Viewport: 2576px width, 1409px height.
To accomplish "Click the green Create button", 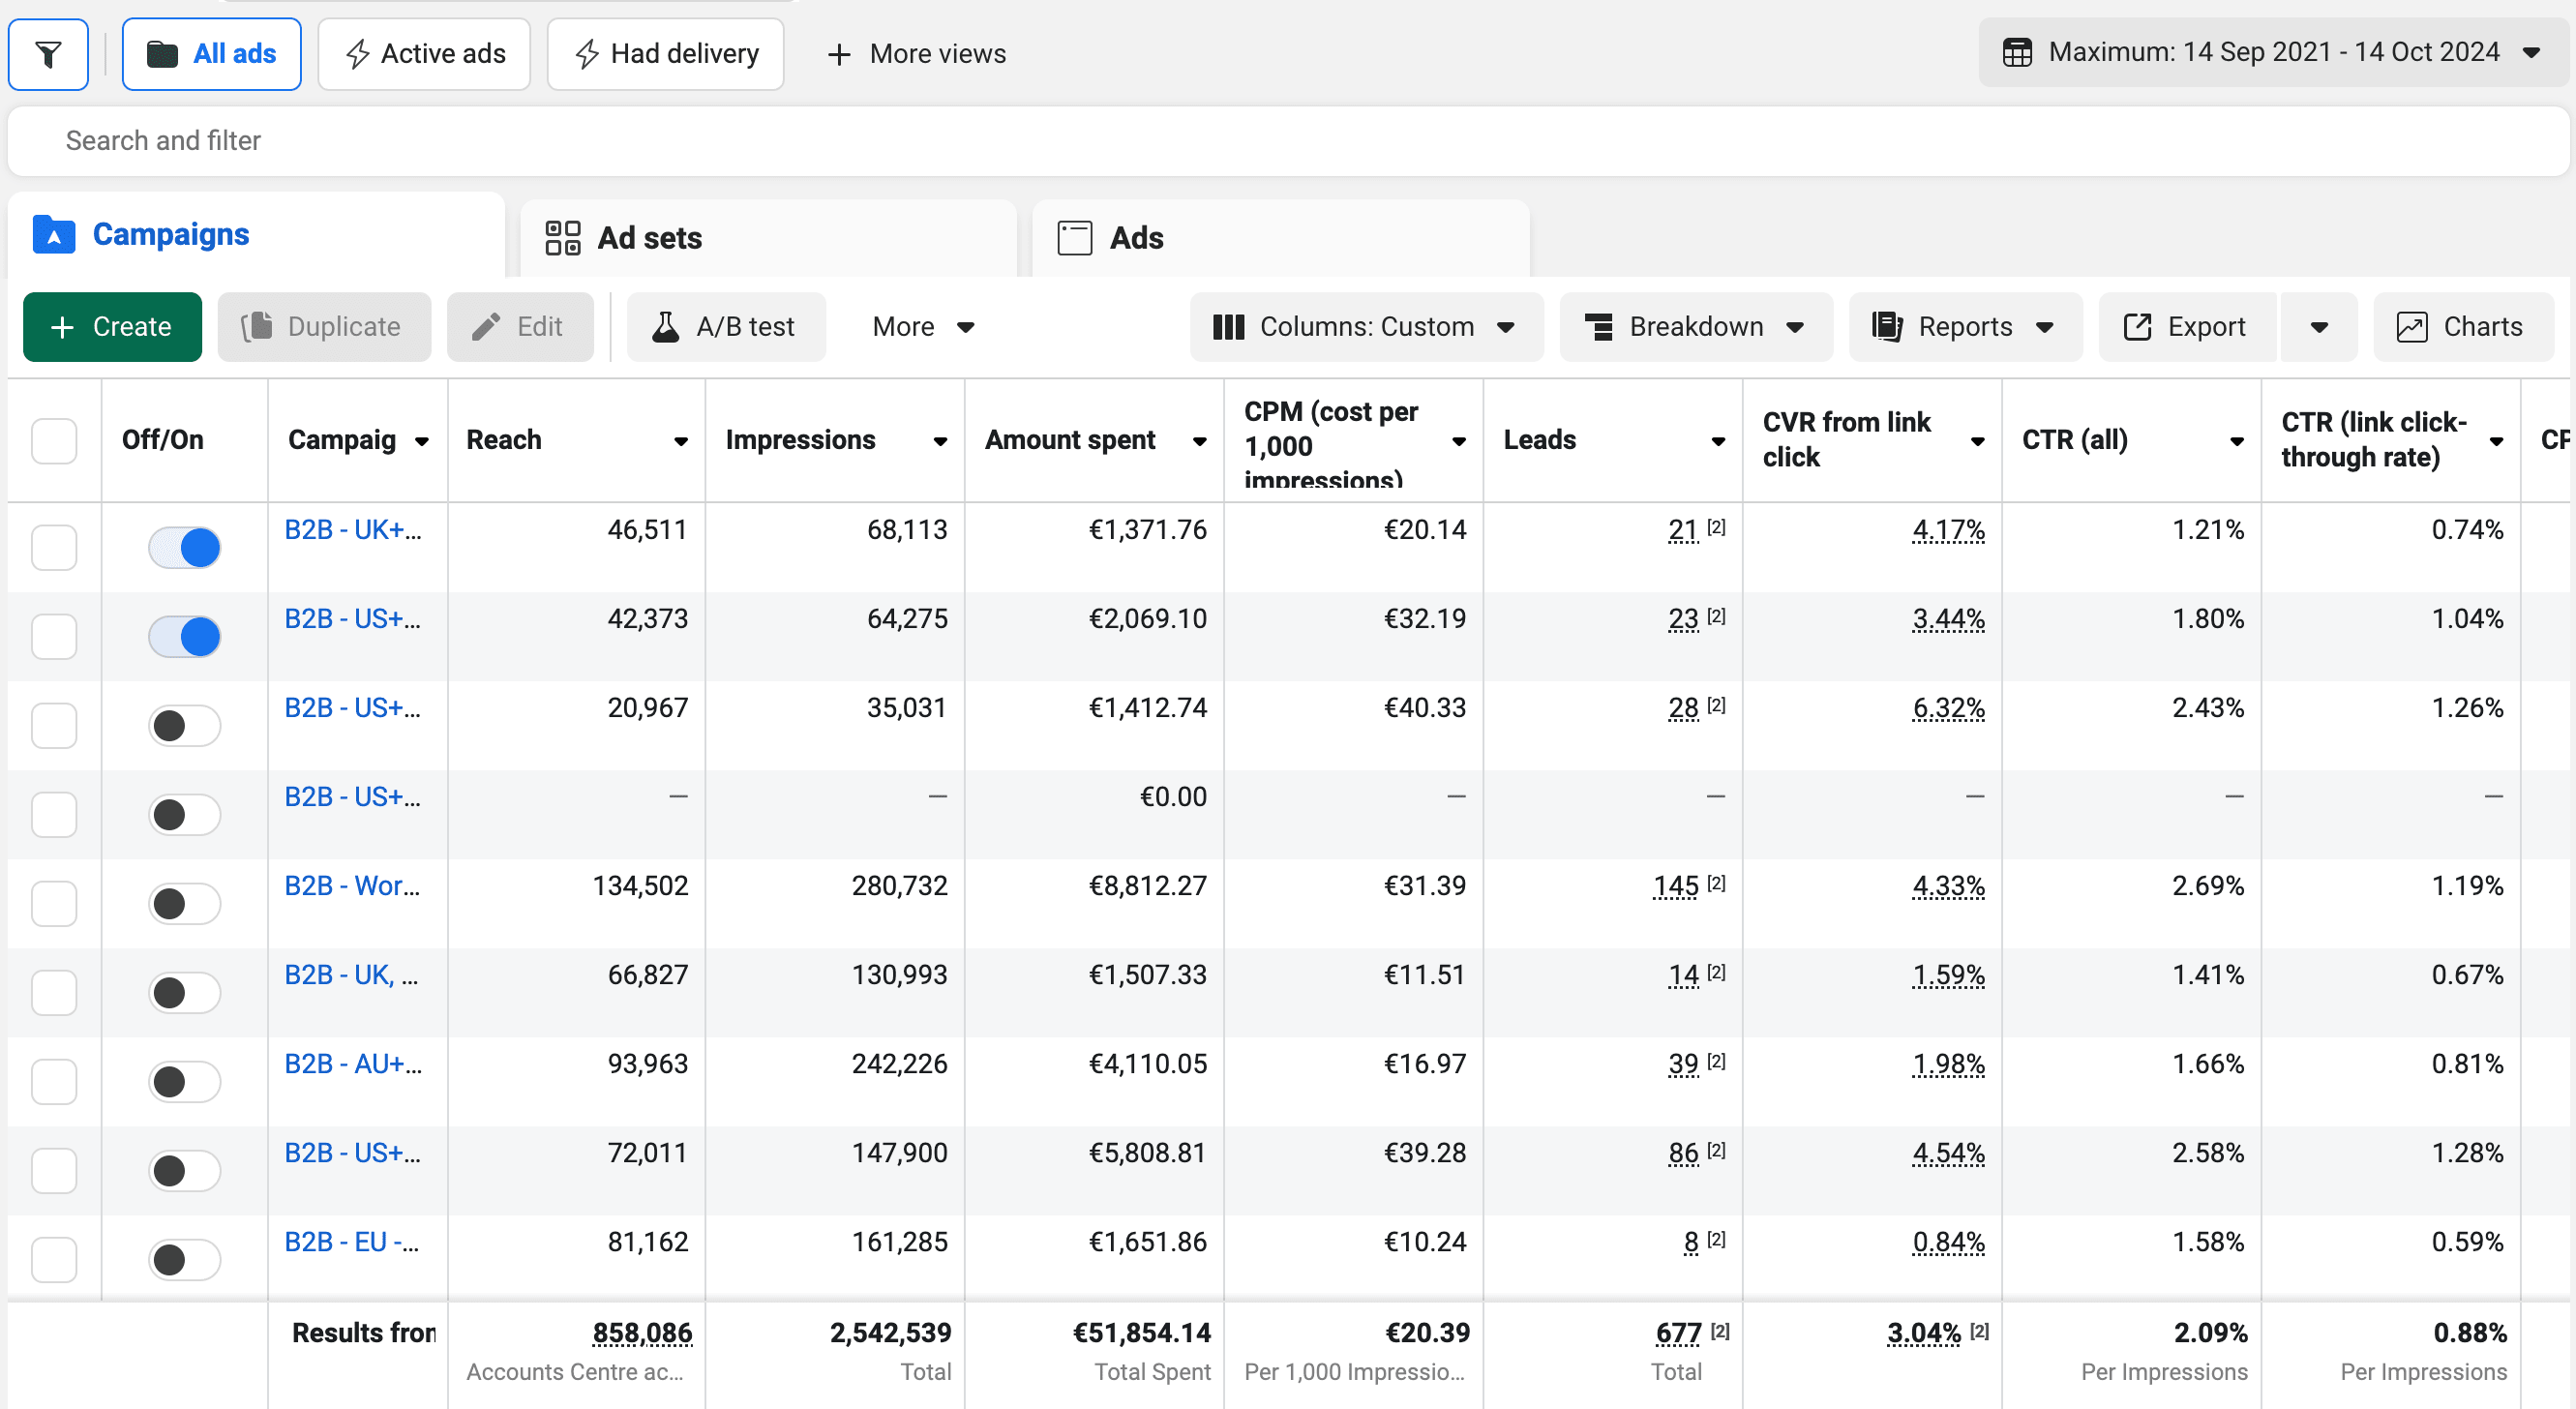I will point(112,327).
